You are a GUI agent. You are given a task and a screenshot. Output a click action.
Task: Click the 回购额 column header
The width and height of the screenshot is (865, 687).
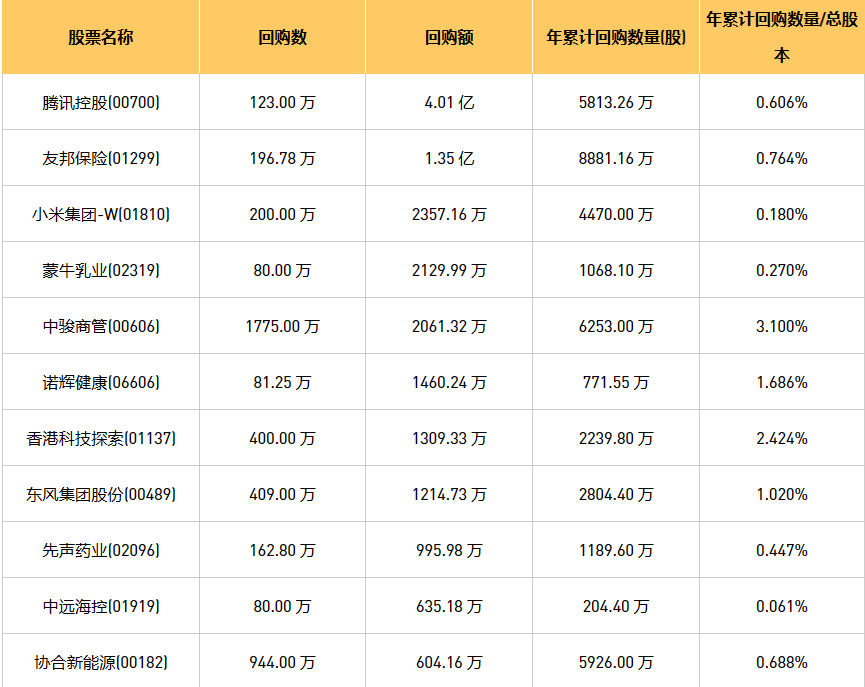[x=449, y=37]
